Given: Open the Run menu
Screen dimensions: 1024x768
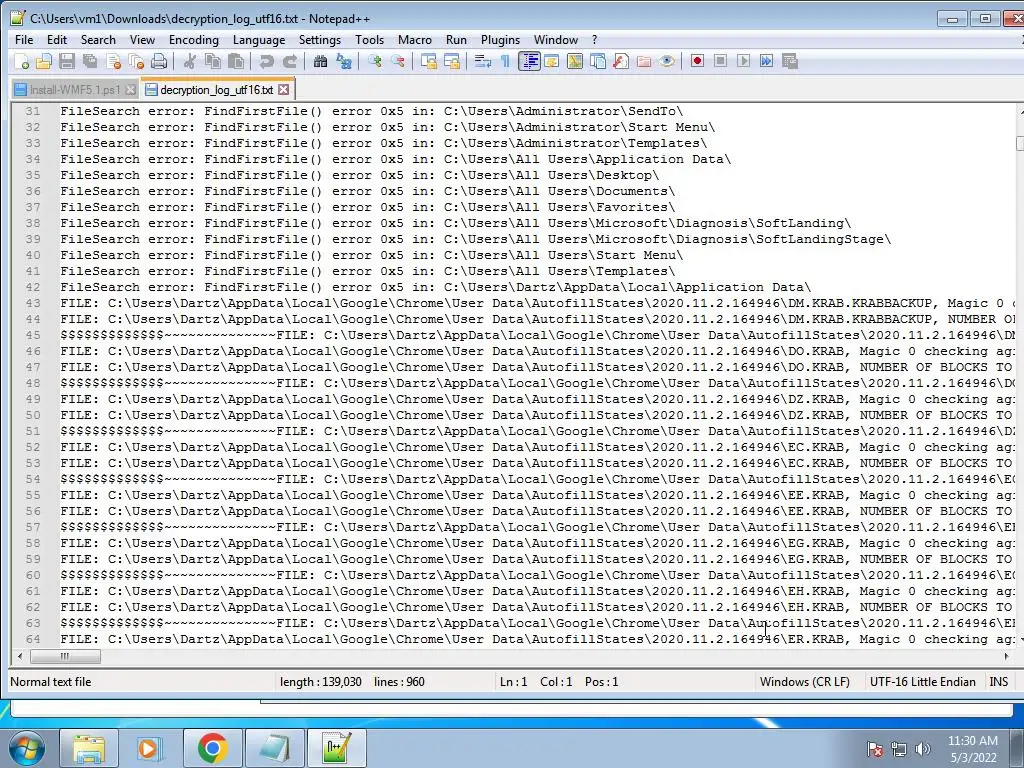Looking at the screenshot, I should tap(456, 40).
